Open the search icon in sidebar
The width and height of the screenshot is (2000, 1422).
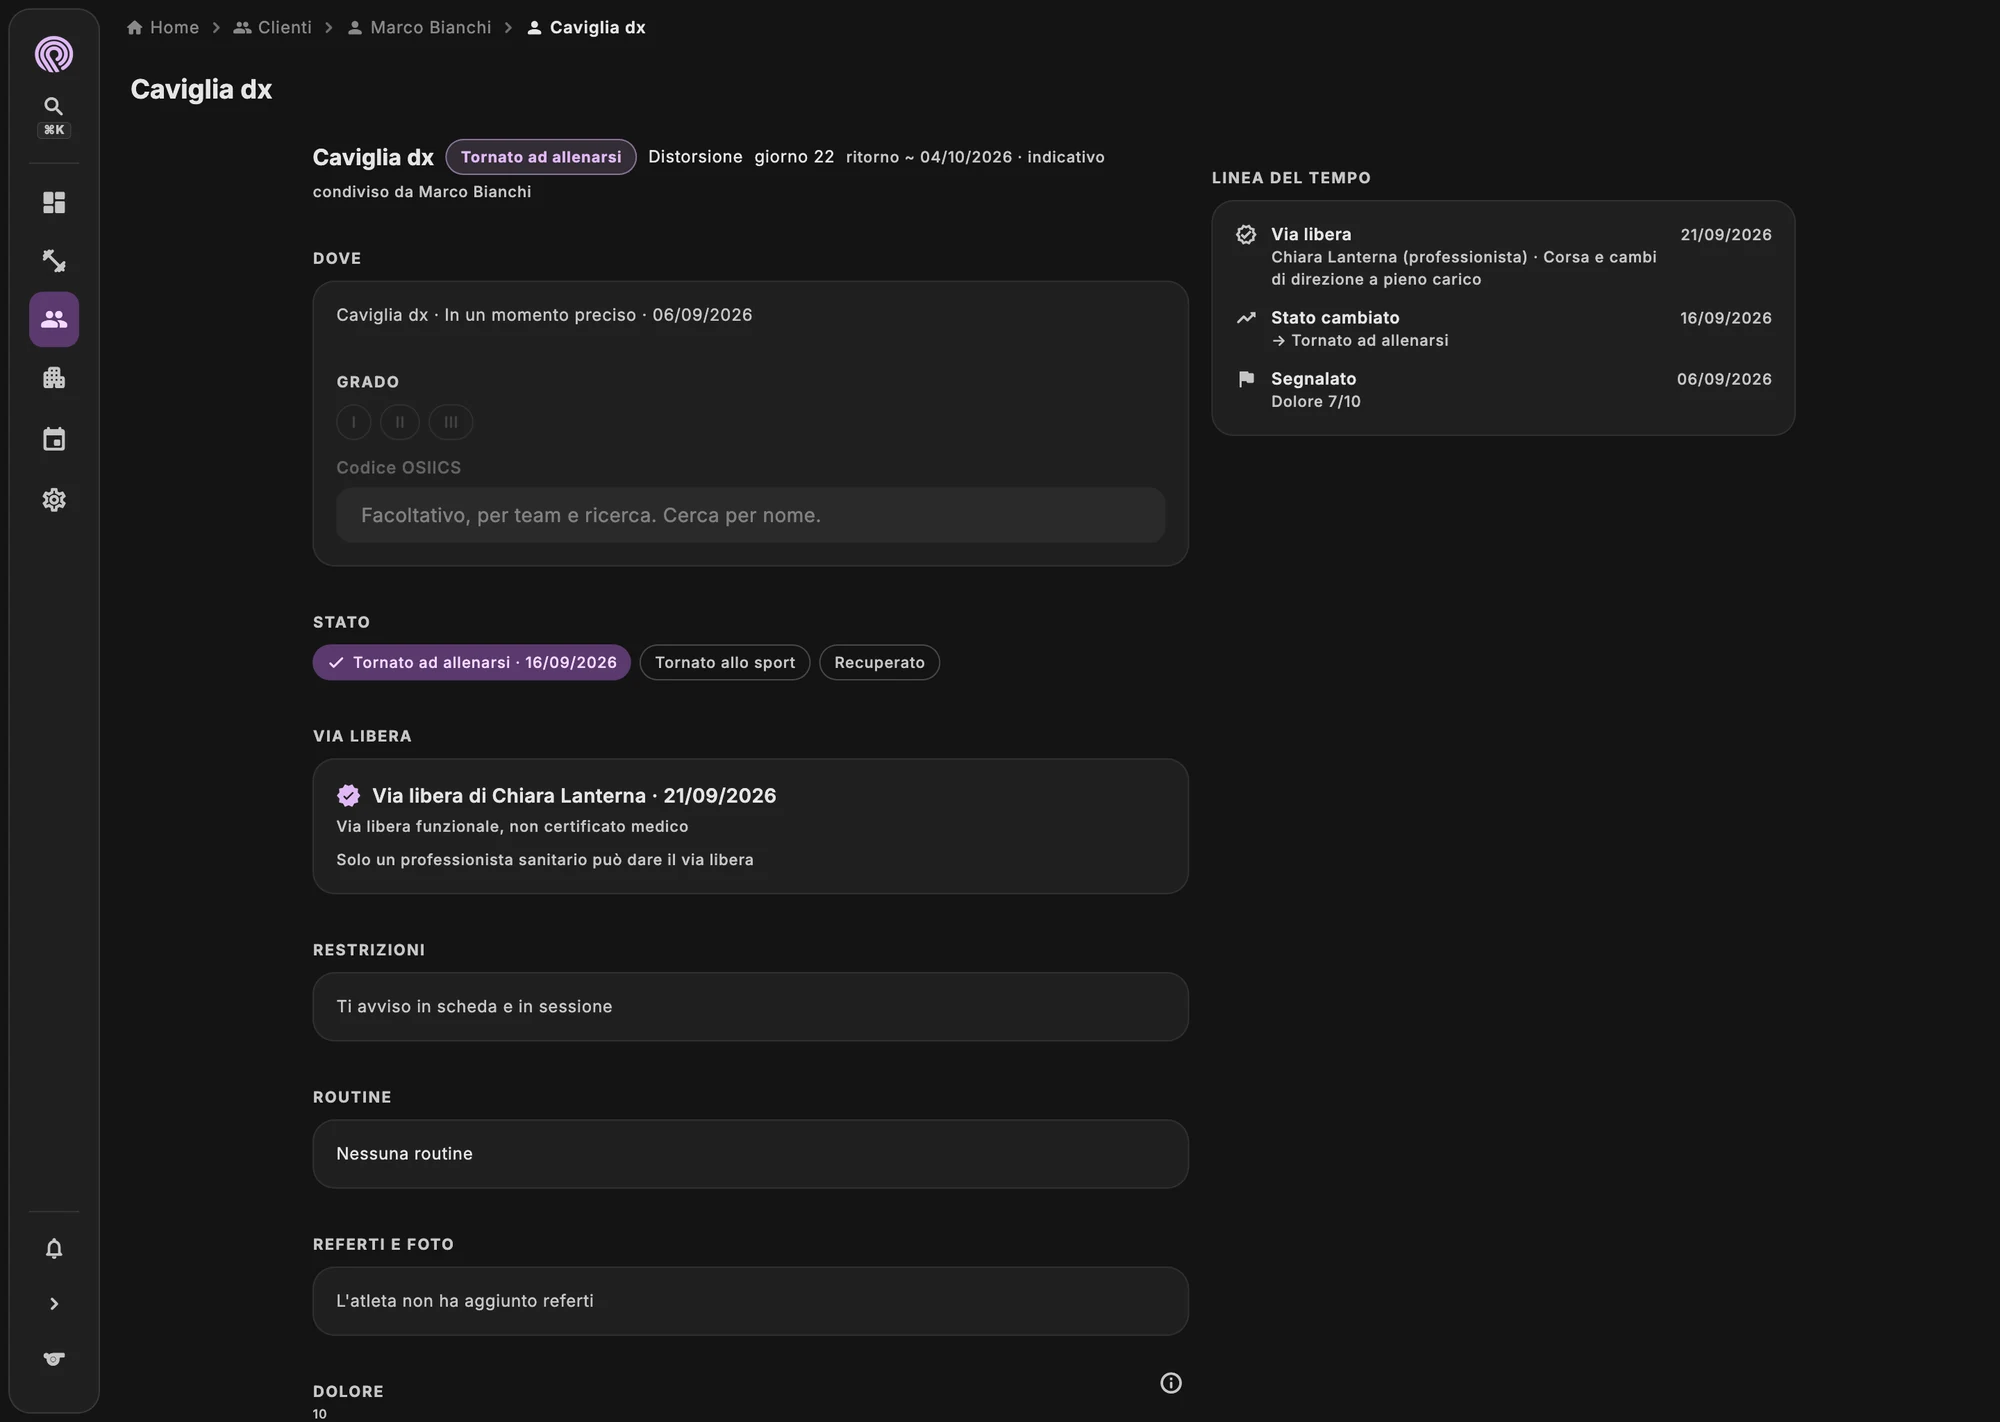pyautogui.click(x=54, y=106)
